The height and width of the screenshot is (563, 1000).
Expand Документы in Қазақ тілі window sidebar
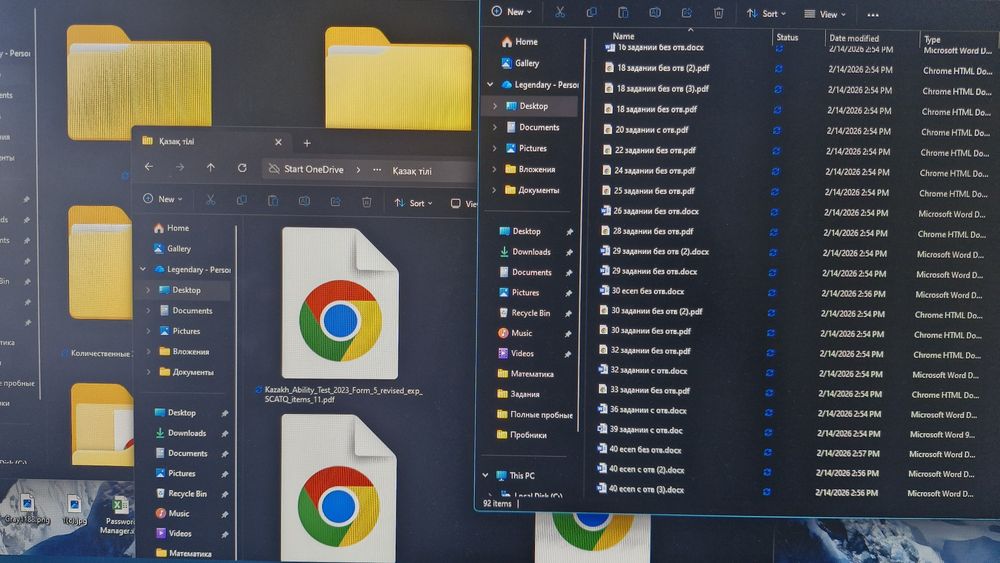[x=148, y=372]
